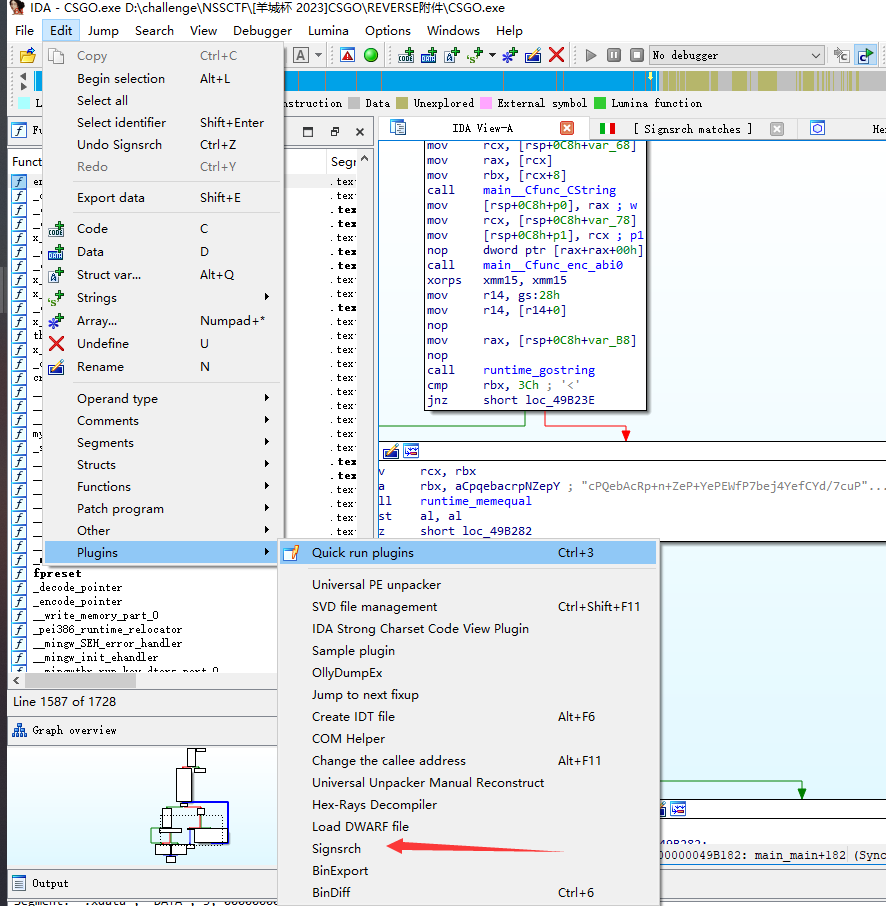The image size is (886, 906).
Task: Click the blue asterisk array toolbar icon
Action: point(509,56)
